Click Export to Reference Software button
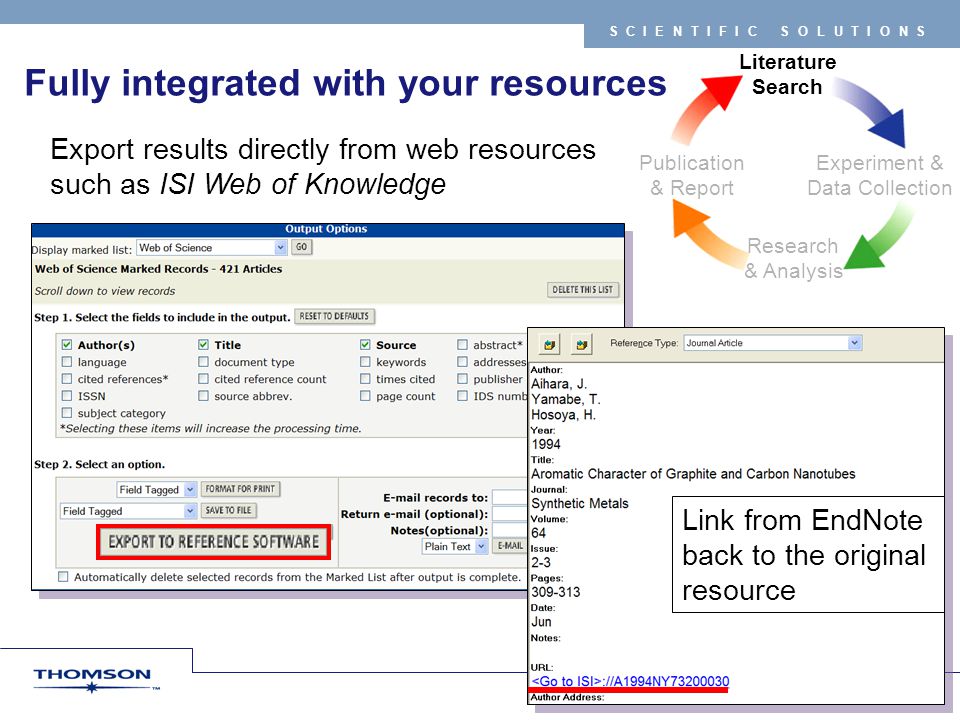The height and width of the screenshot is (720, 960). point(214,542)
